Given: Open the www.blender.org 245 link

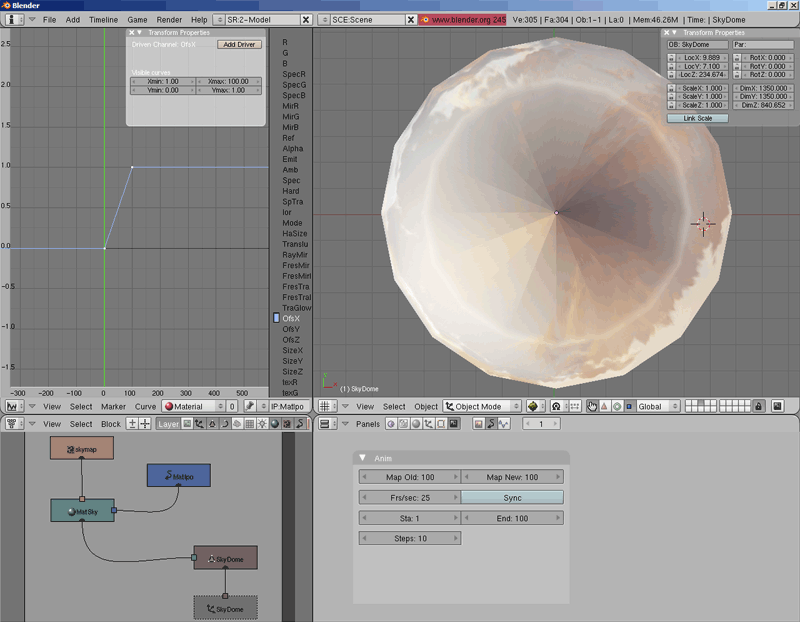Looking at the screenshot, I should 463,19.
